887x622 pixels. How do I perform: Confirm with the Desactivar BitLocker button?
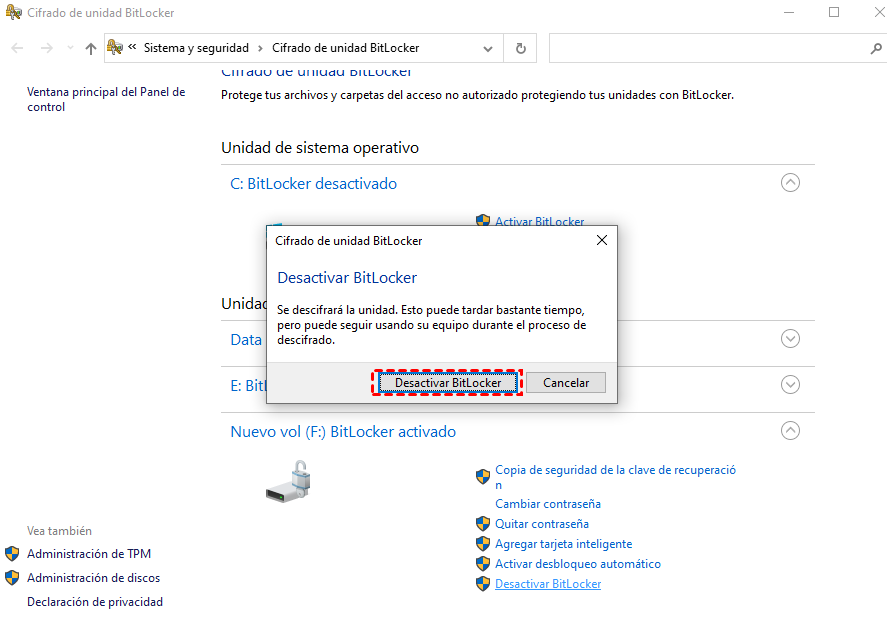(x=447, y=382)
